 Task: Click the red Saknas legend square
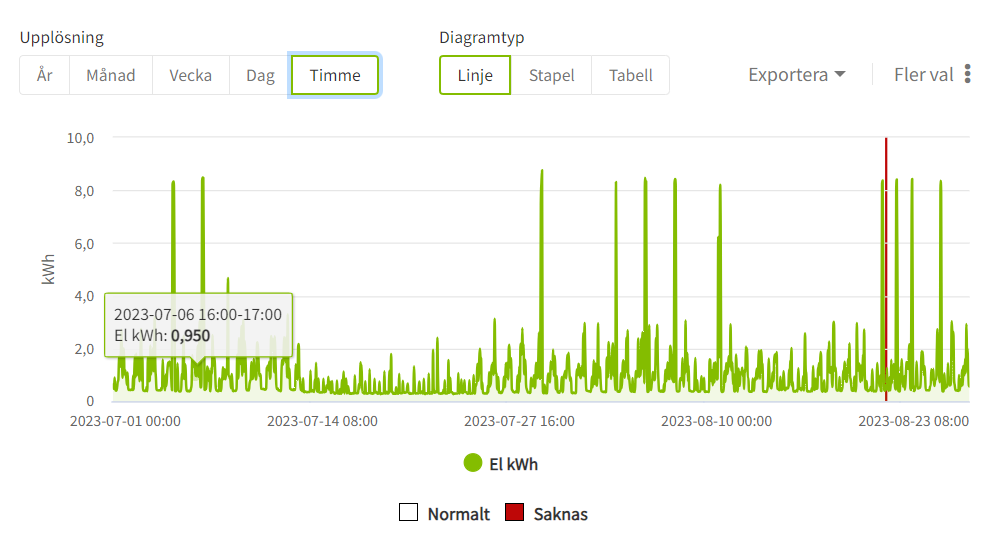pos(514,514)
